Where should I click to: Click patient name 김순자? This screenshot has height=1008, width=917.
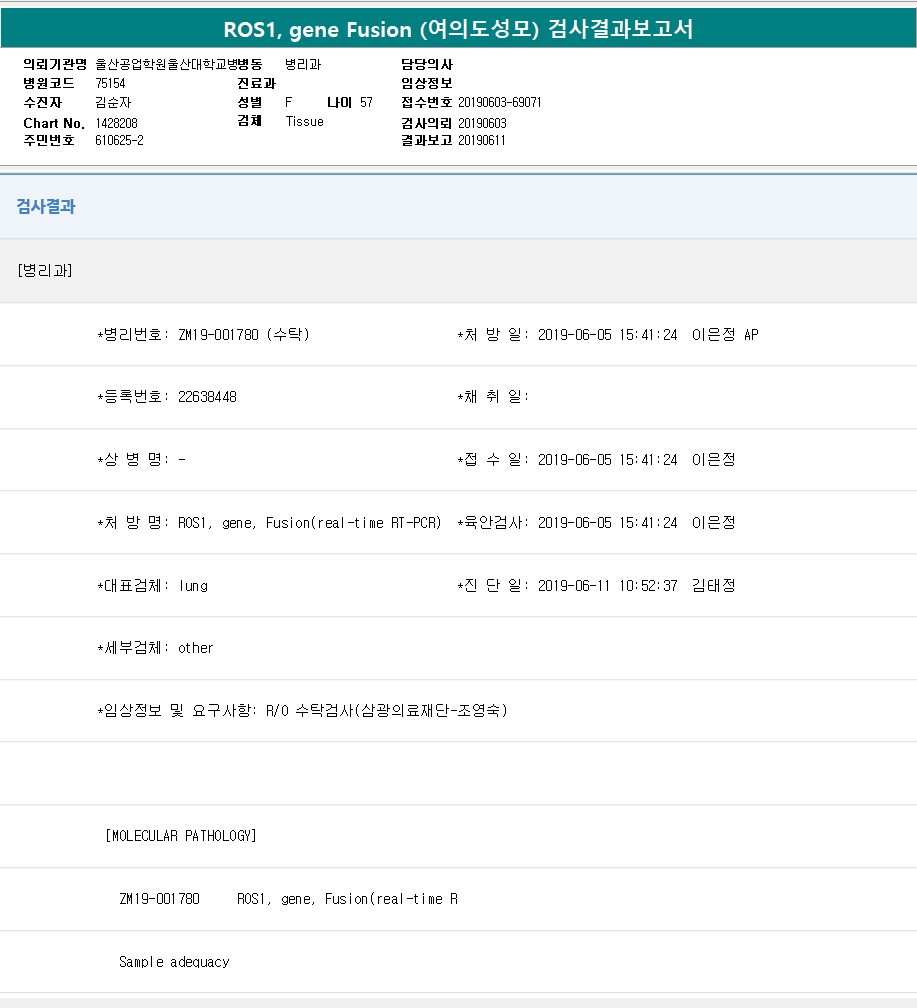(x=113, y=103)
